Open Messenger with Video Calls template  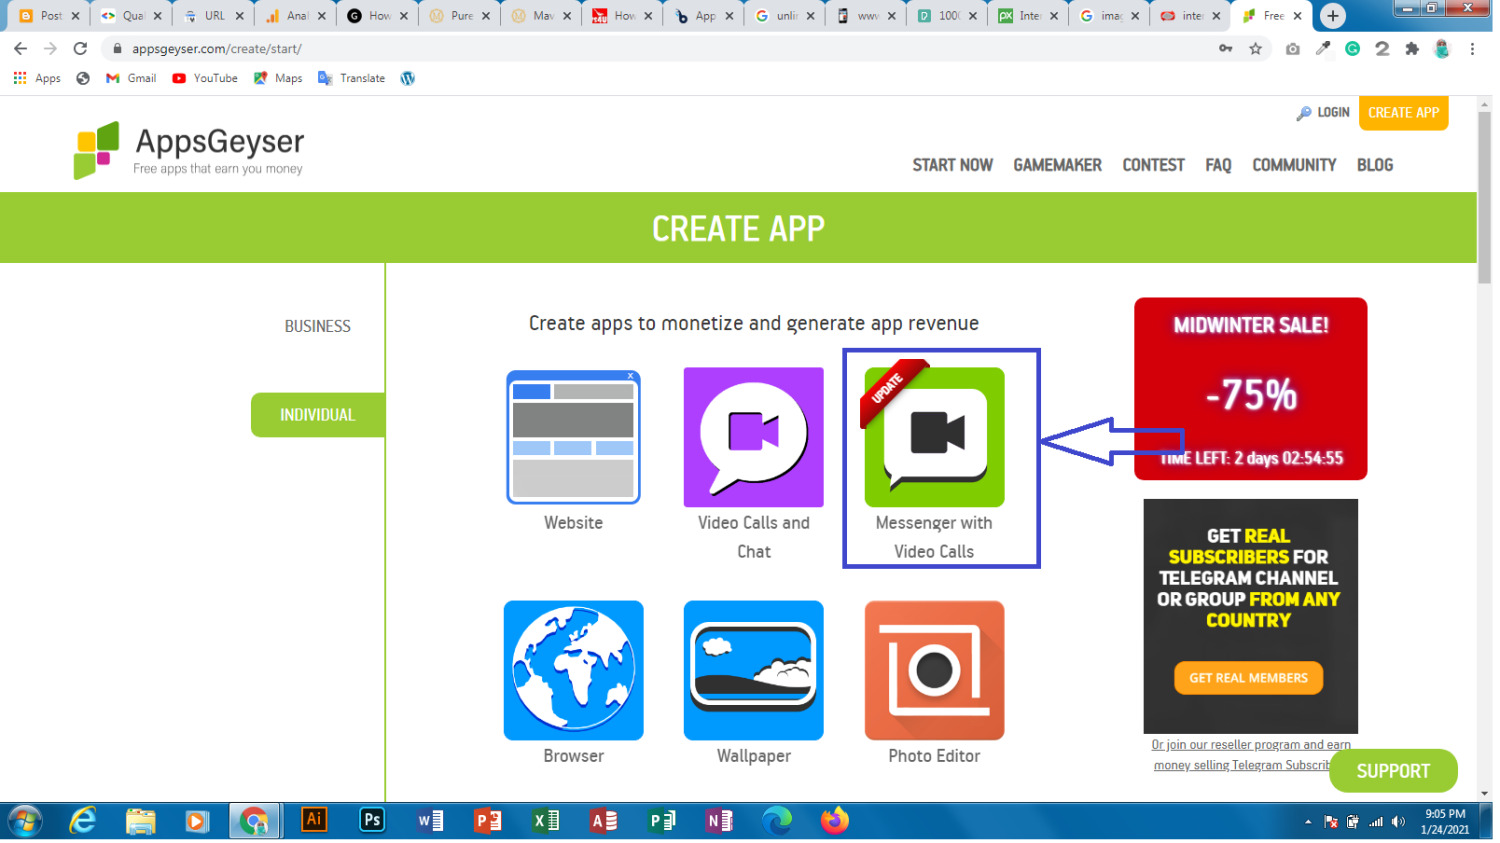934,437
